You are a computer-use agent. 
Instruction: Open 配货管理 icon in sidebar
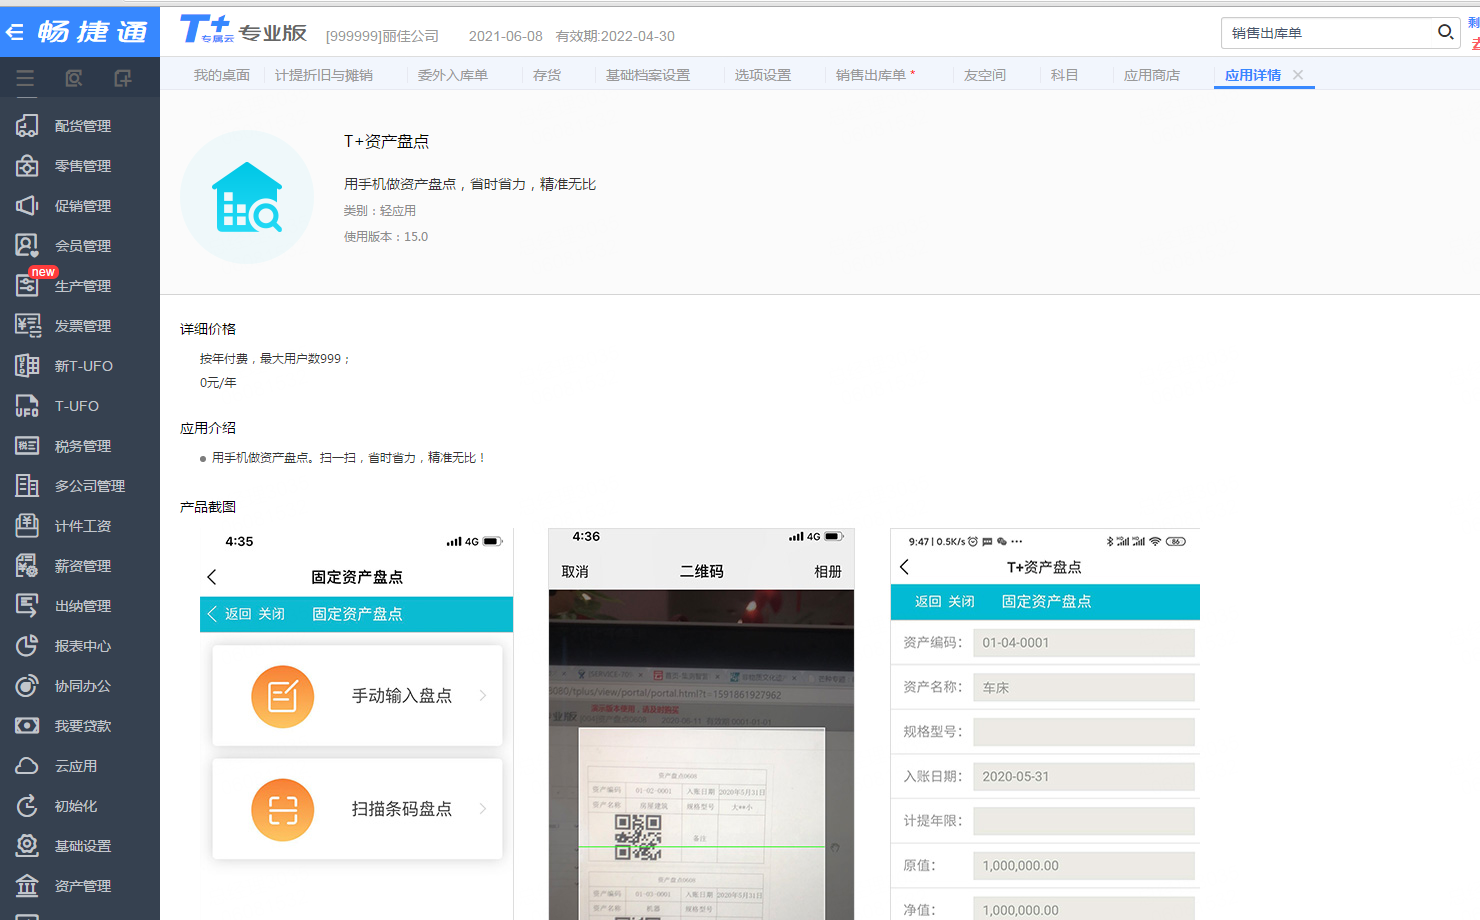[x=27, y=126]
